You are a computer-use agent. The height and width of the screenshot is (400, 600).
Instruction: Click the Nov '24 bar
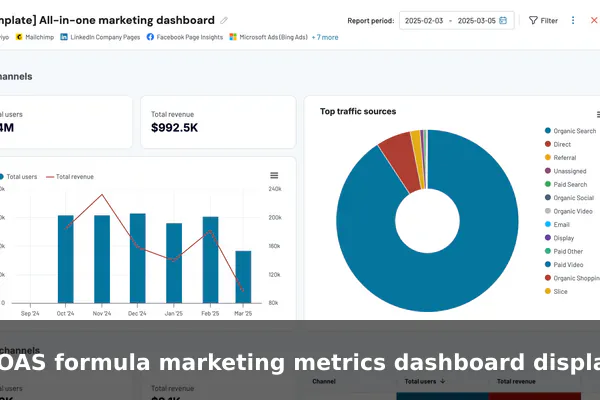pyautogui.click(x=102, y=259)
